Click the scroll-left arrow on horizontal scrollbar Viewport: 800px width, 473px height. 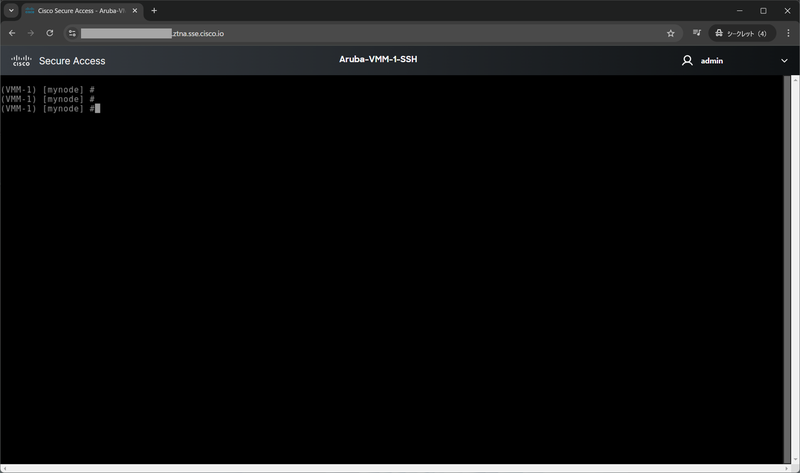click(4, 468)
